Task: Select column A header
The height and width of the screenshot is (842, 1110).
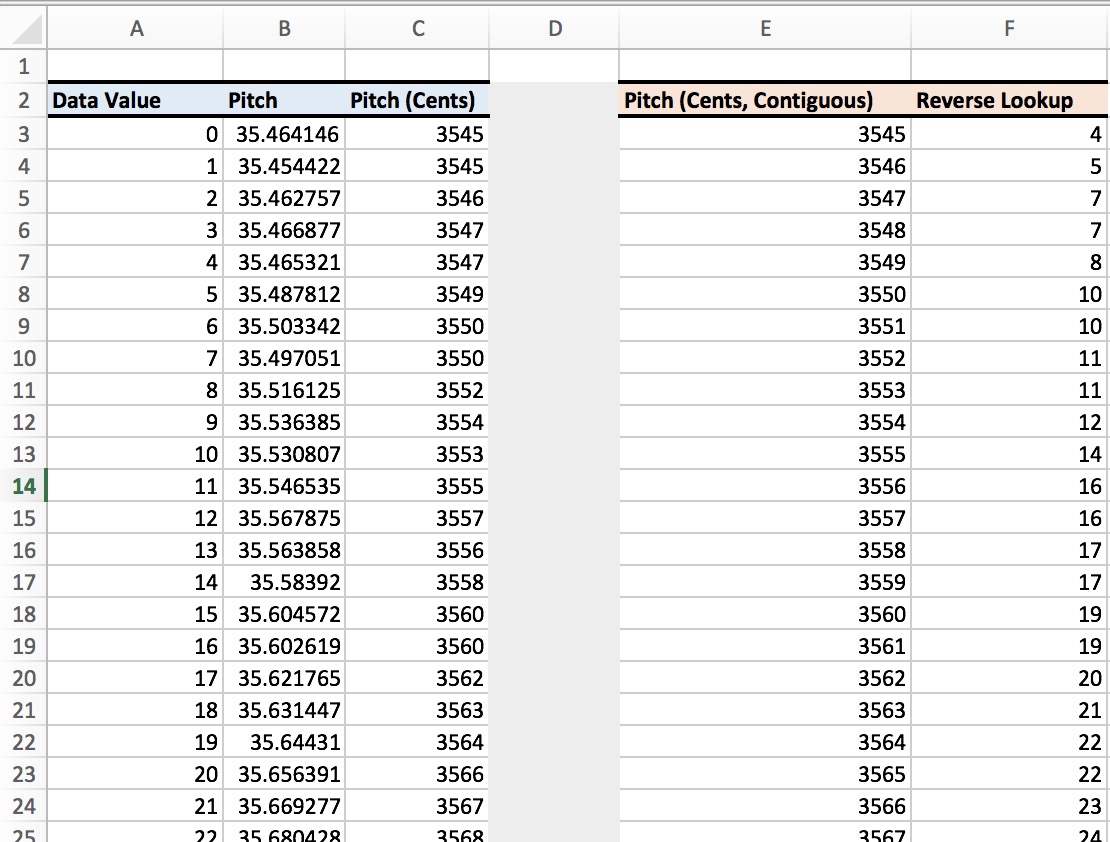Action: coord(136,28)
